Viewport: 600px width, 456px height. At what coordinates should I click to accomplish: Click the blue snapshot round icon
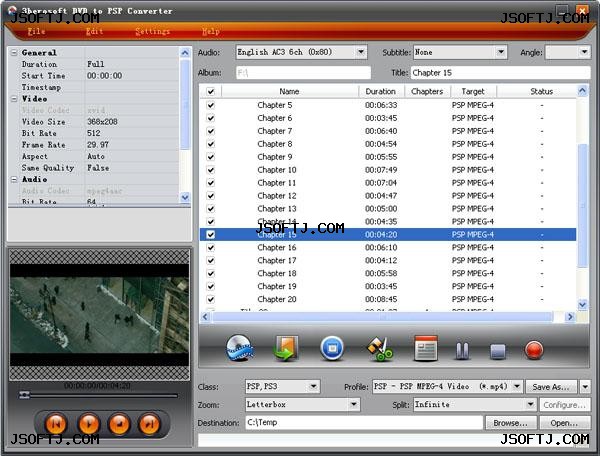pos(332,348)
